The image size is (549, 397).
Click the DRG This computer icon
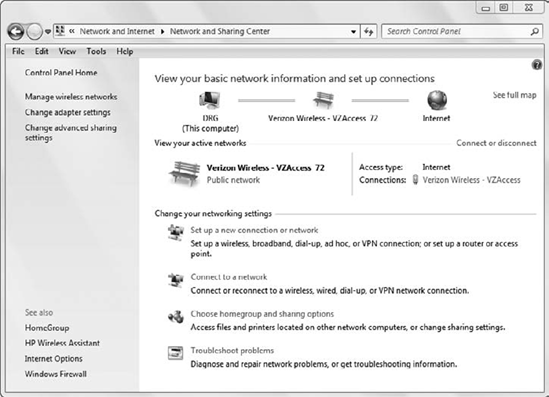[x=210, y=100]
